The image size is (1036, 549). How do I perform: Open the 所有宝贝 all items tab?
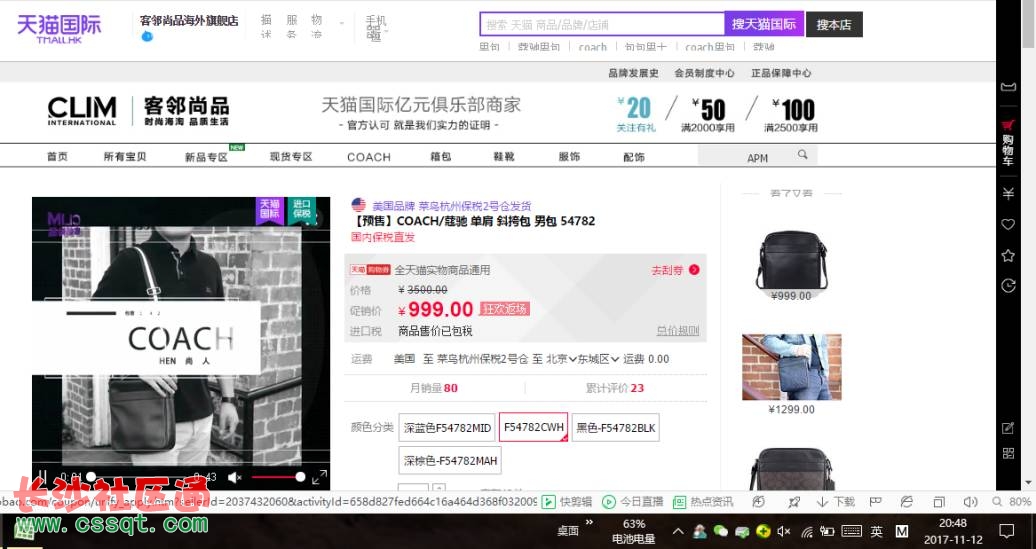pyautogui.click(x=125, y=157)
